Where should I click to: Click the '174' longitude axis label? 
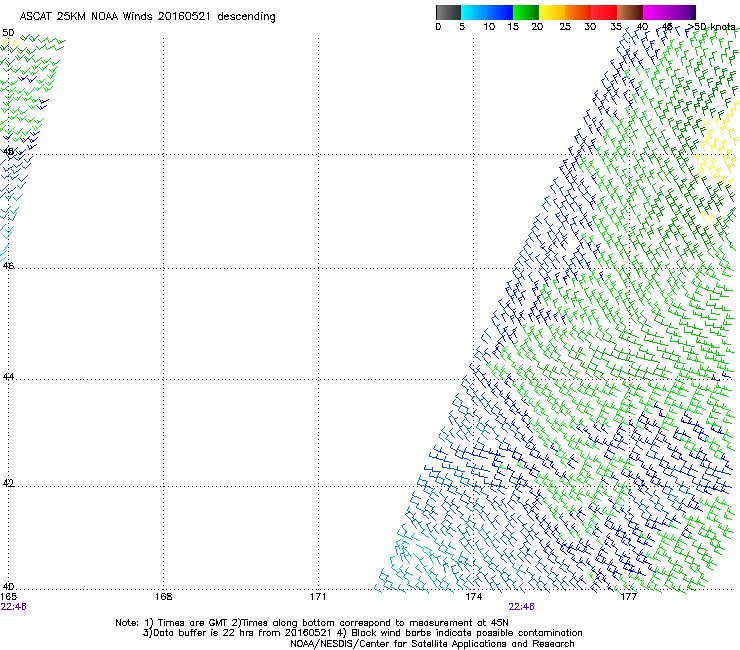click(473, 596)
